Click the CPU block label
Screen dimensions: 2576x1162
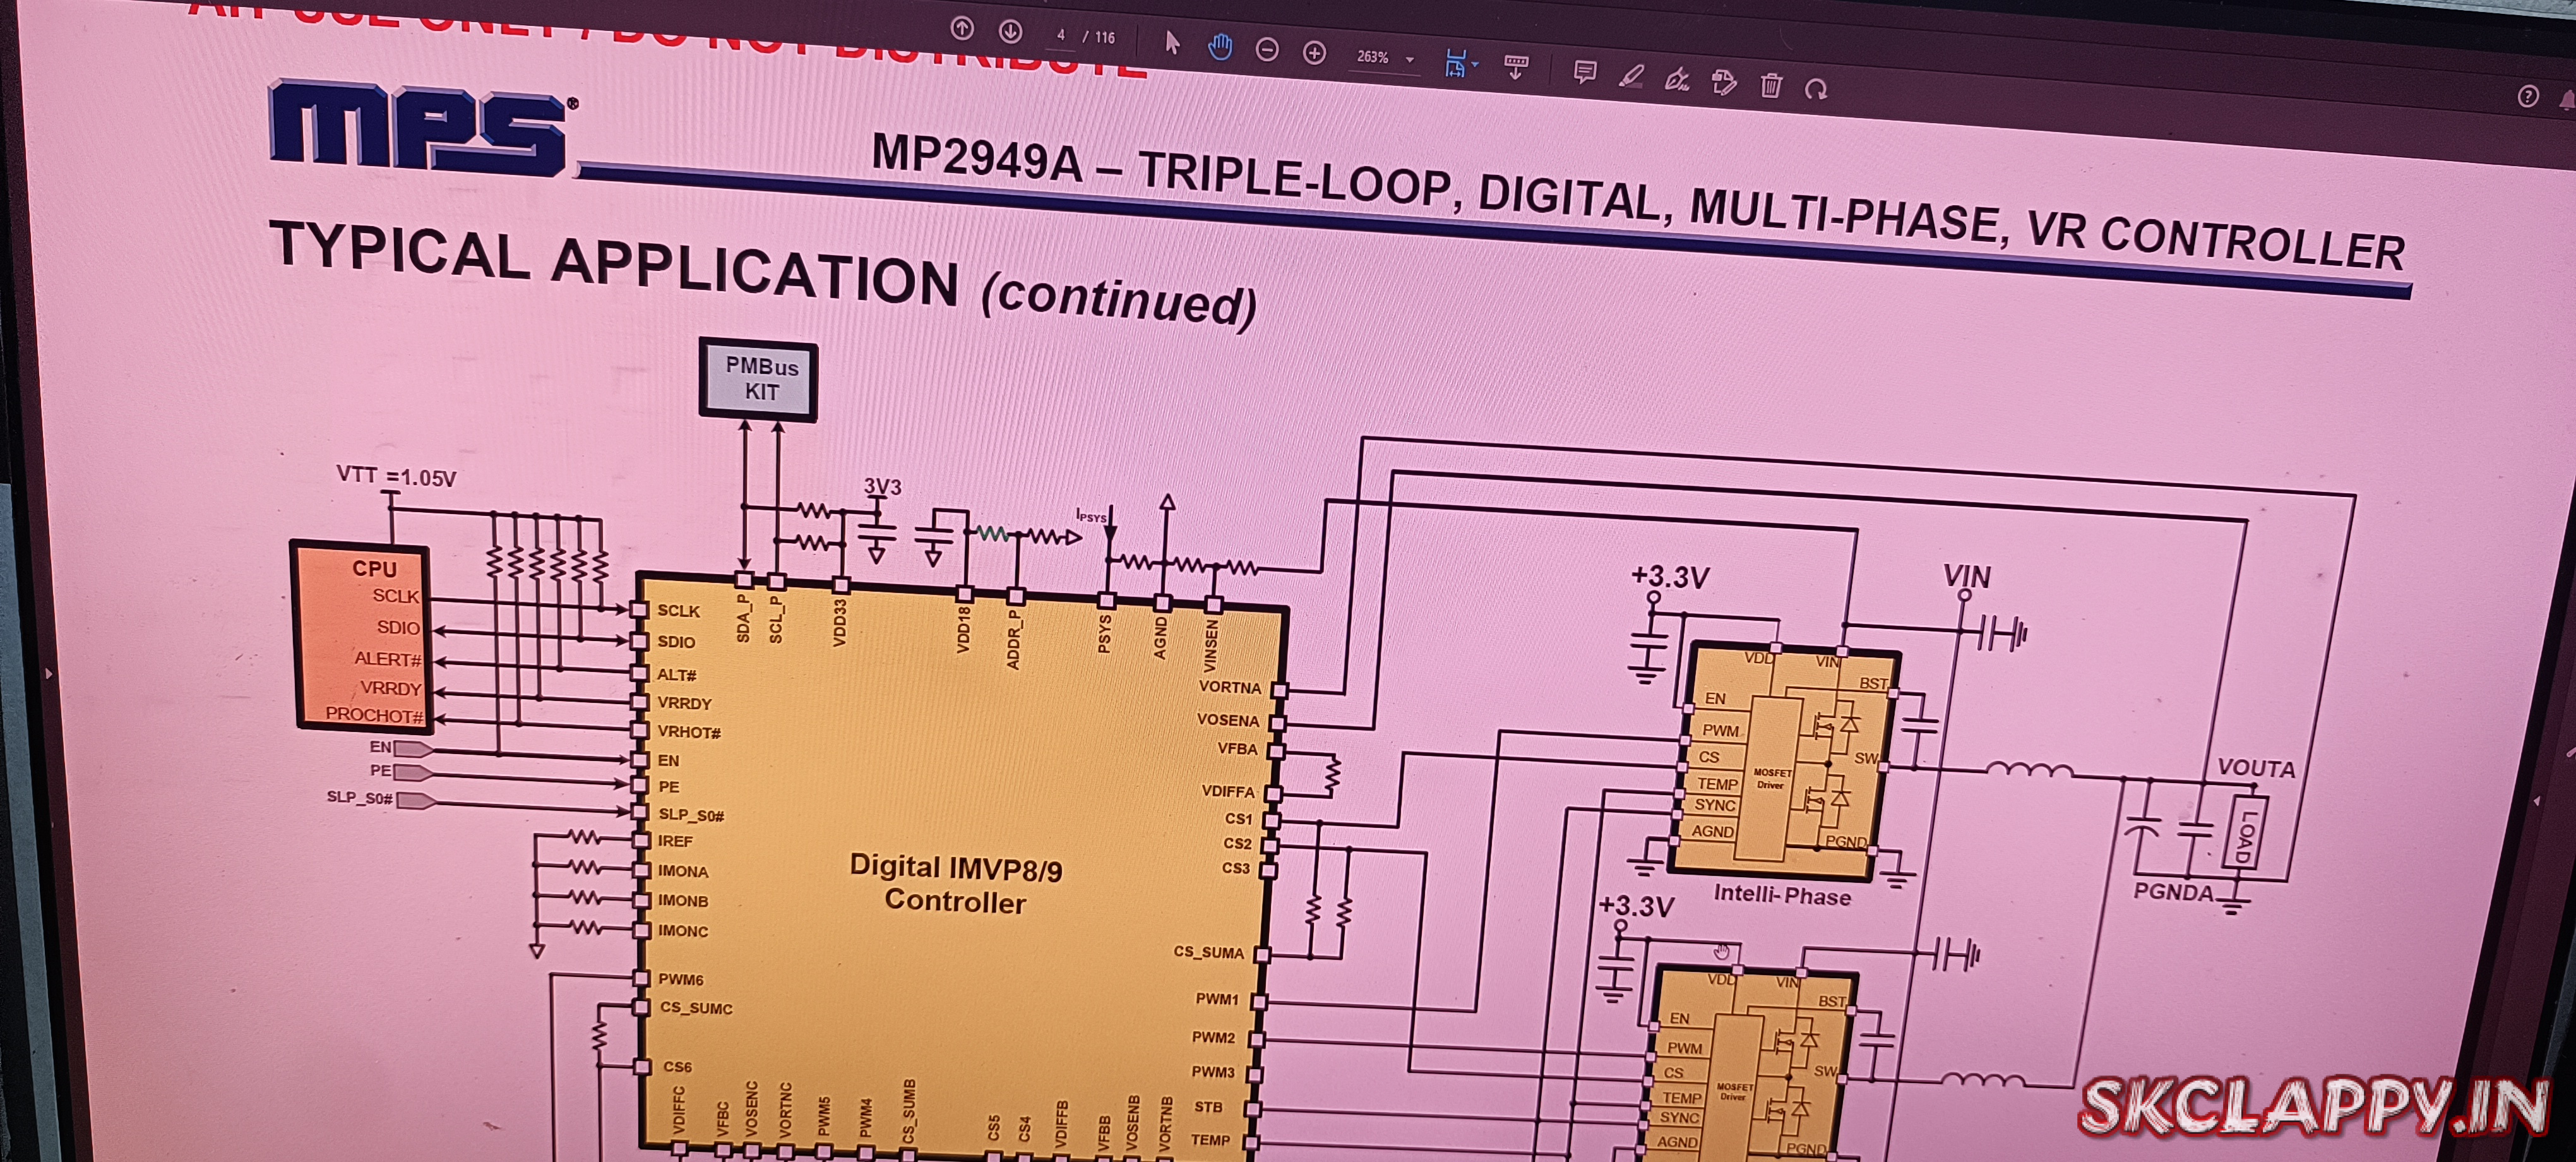374,568
